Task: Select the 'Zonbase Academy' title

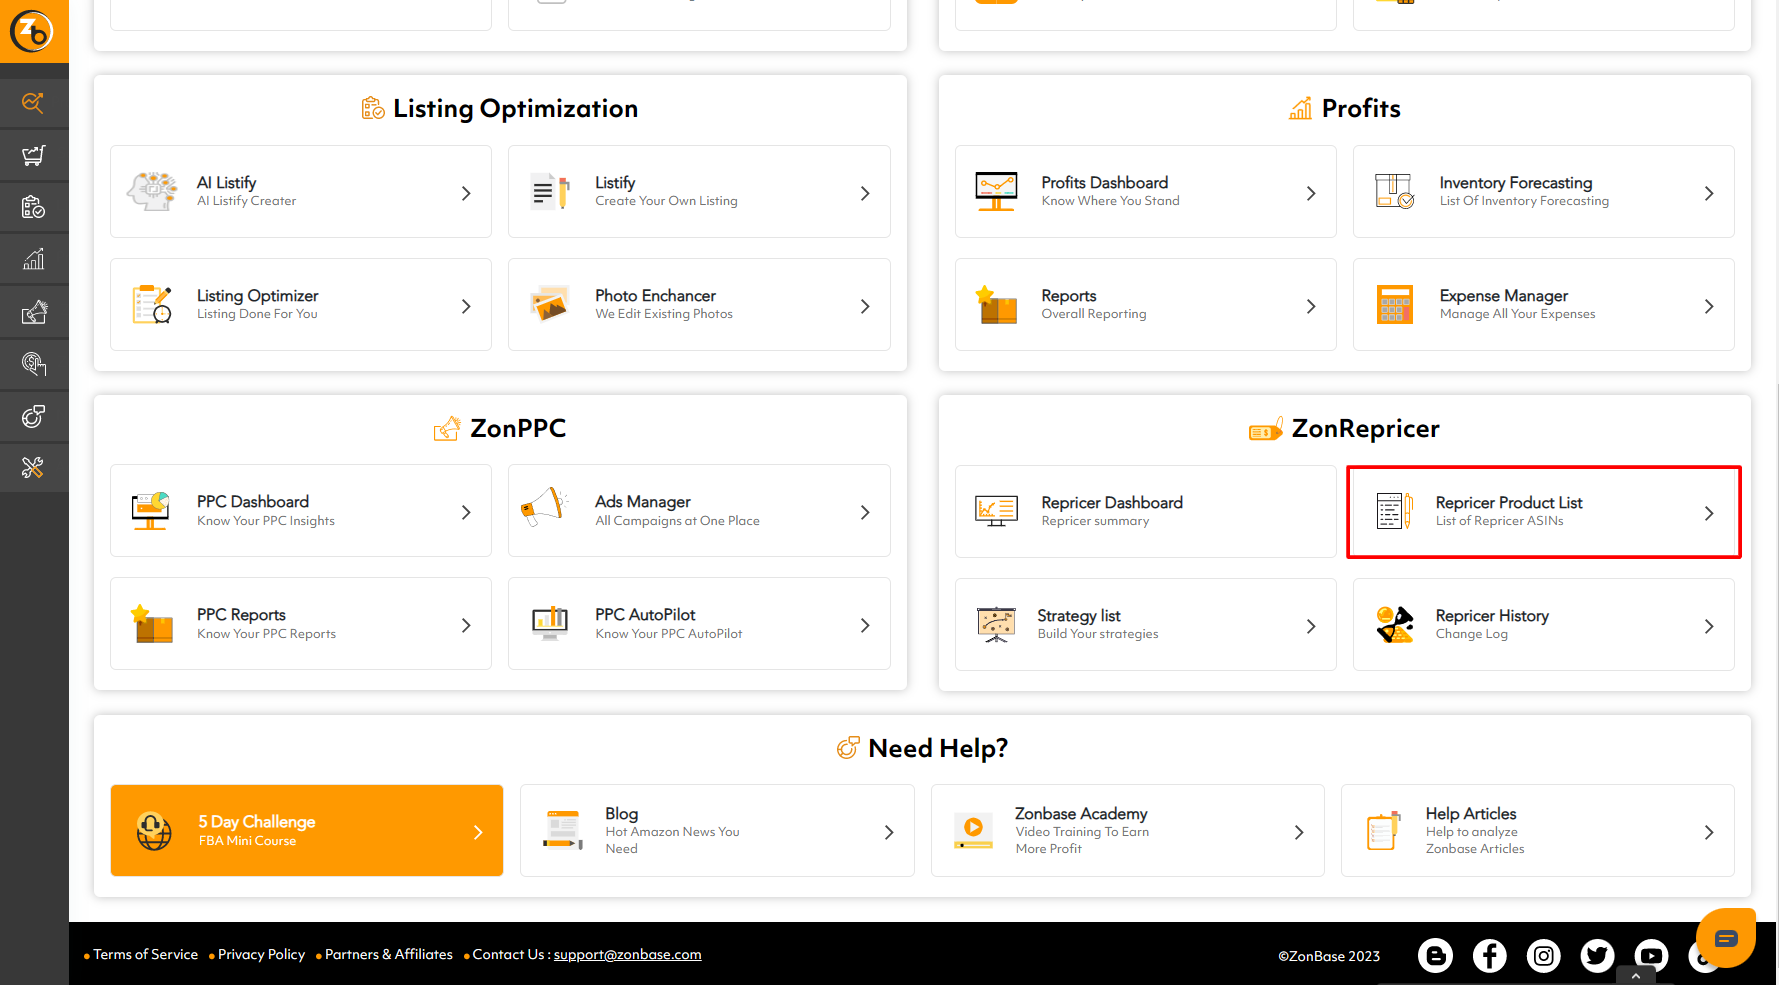Action: (x=1081, y=813)
